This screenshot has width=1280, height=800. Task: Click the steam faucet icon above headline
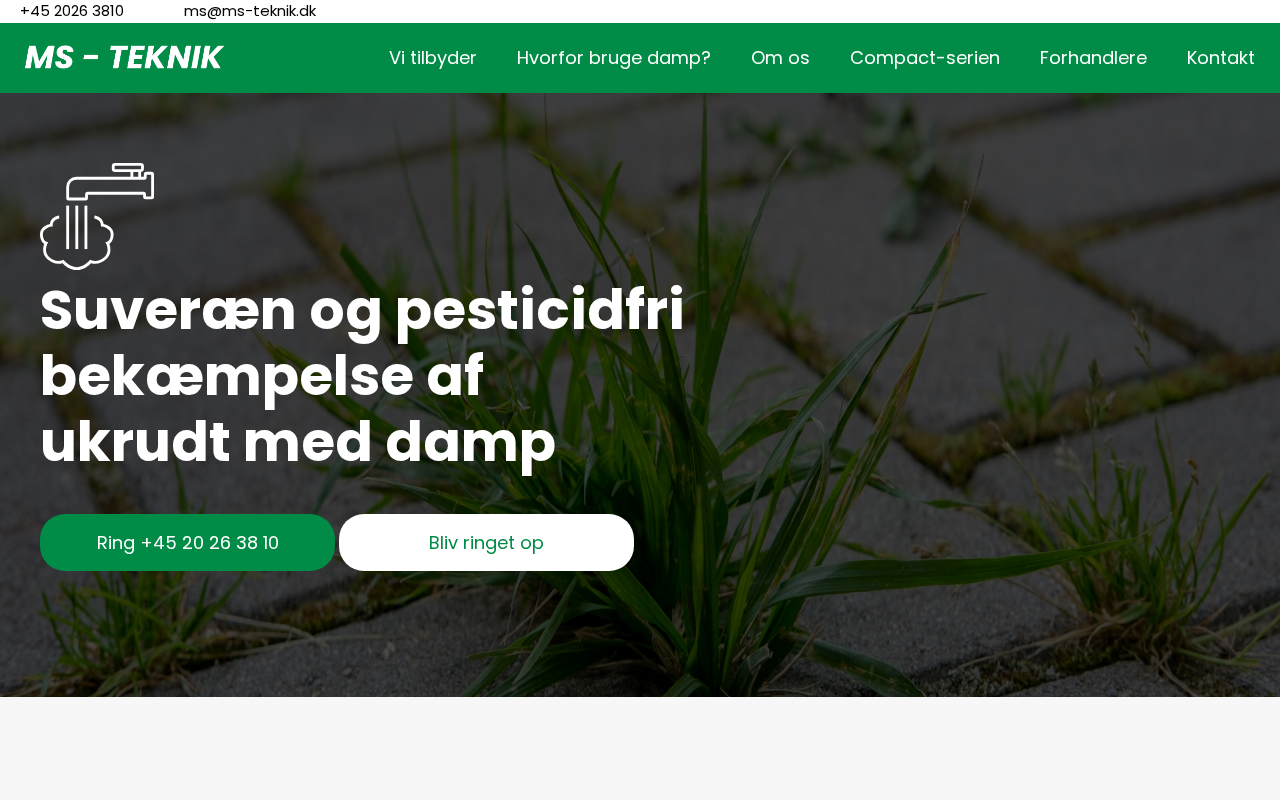[97, 216]
